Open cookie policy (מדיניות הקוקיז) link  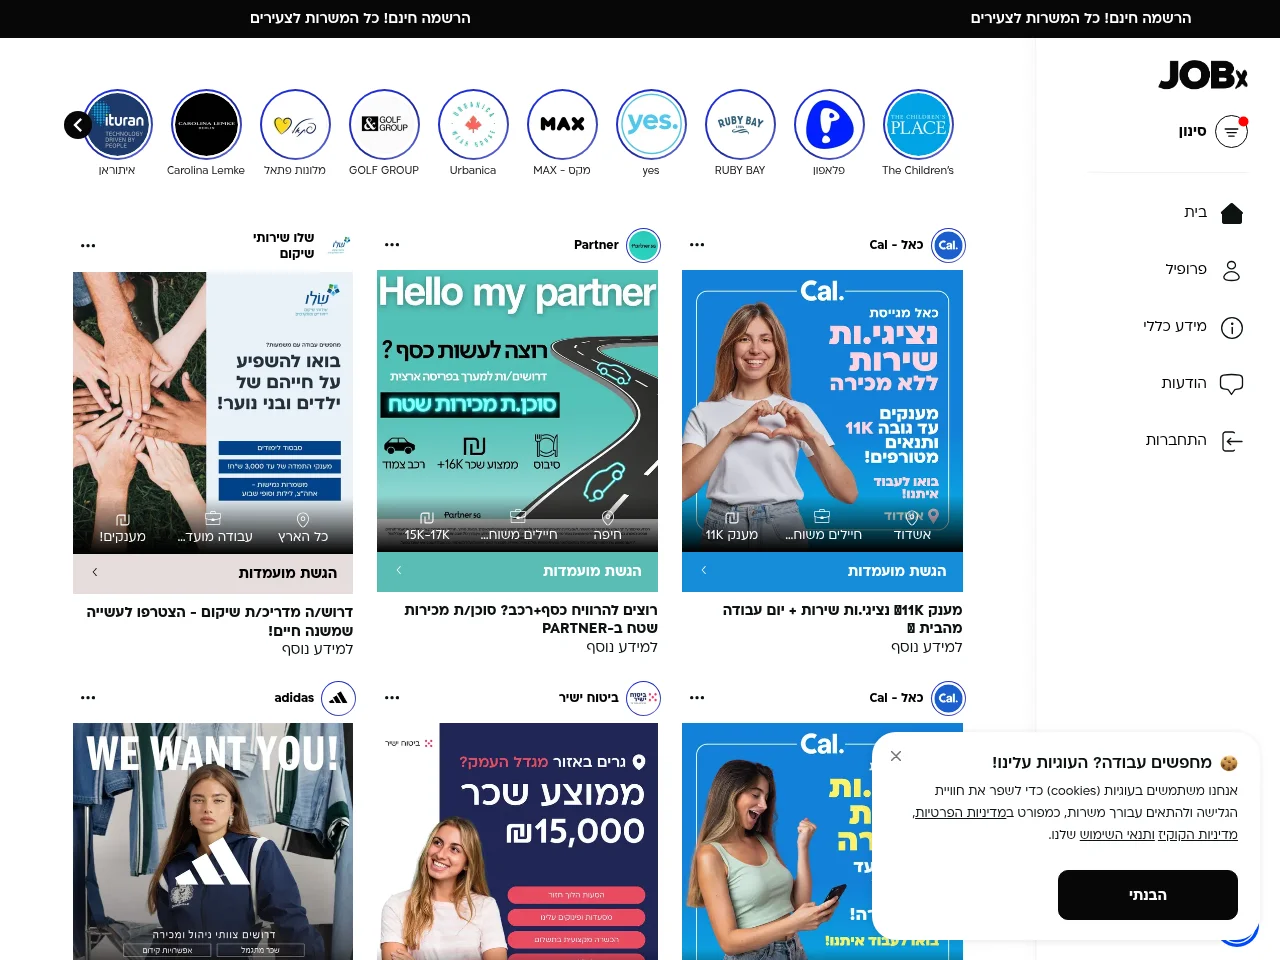[x=1198, y=835]
